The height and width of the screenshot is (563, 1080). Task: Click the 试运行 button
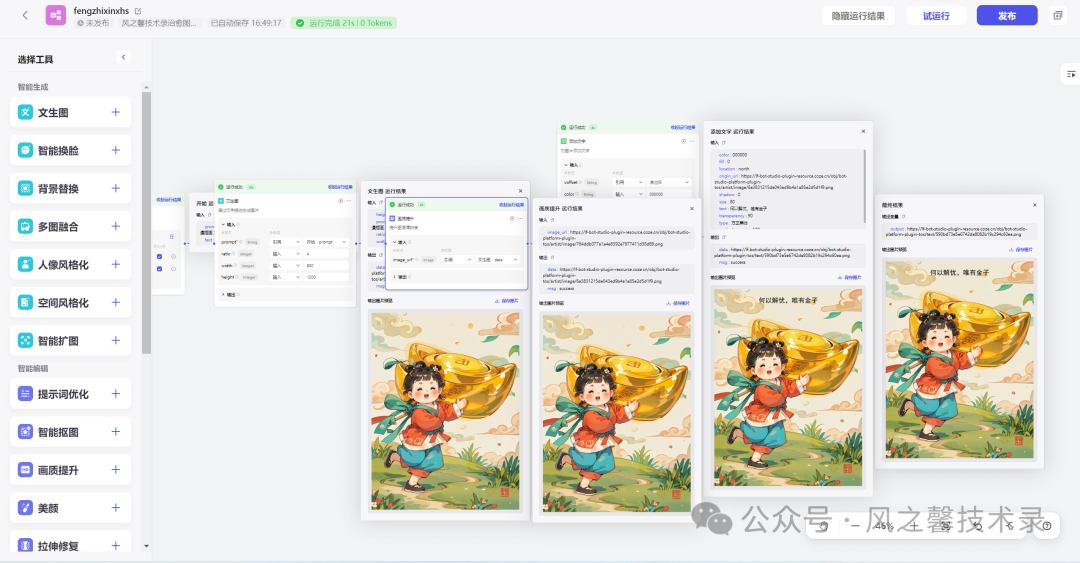tap(936, 16)
